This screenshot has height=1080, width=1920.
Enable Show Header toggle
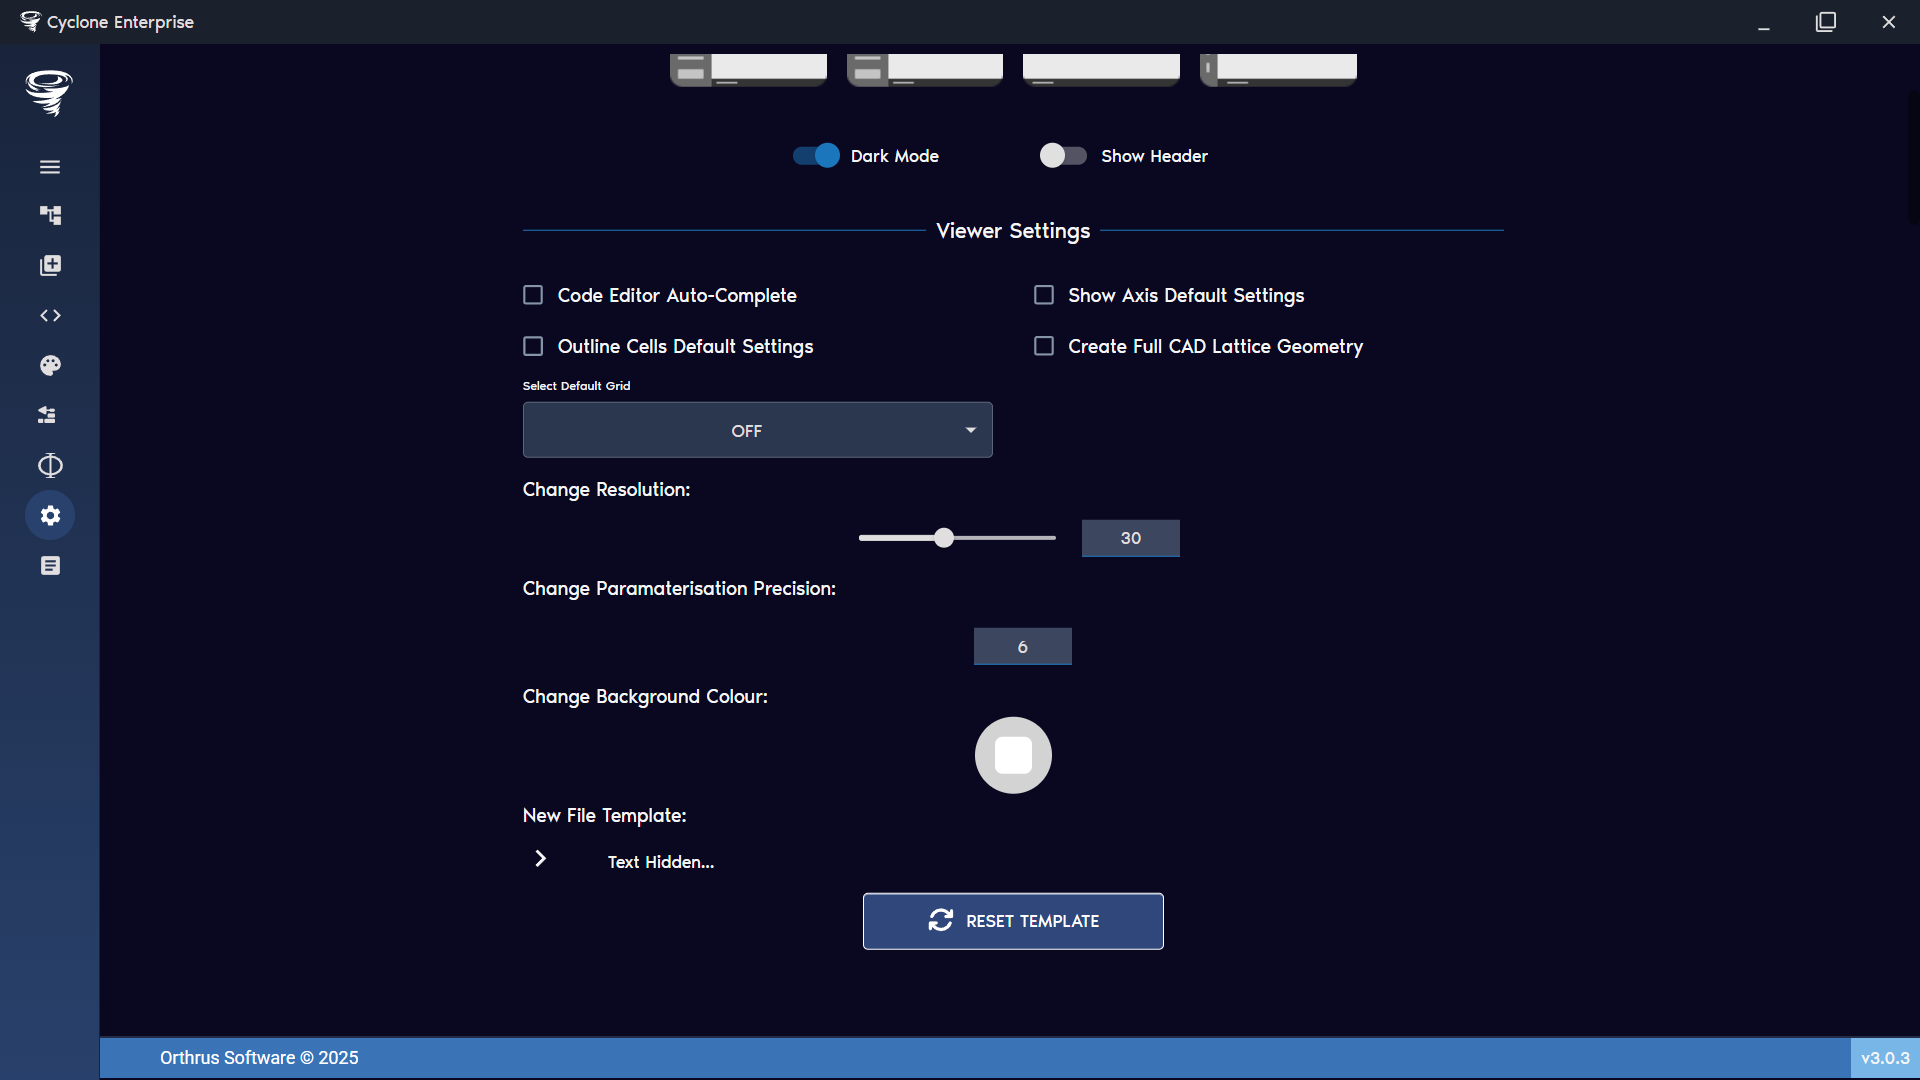[x=1062, y=155]
